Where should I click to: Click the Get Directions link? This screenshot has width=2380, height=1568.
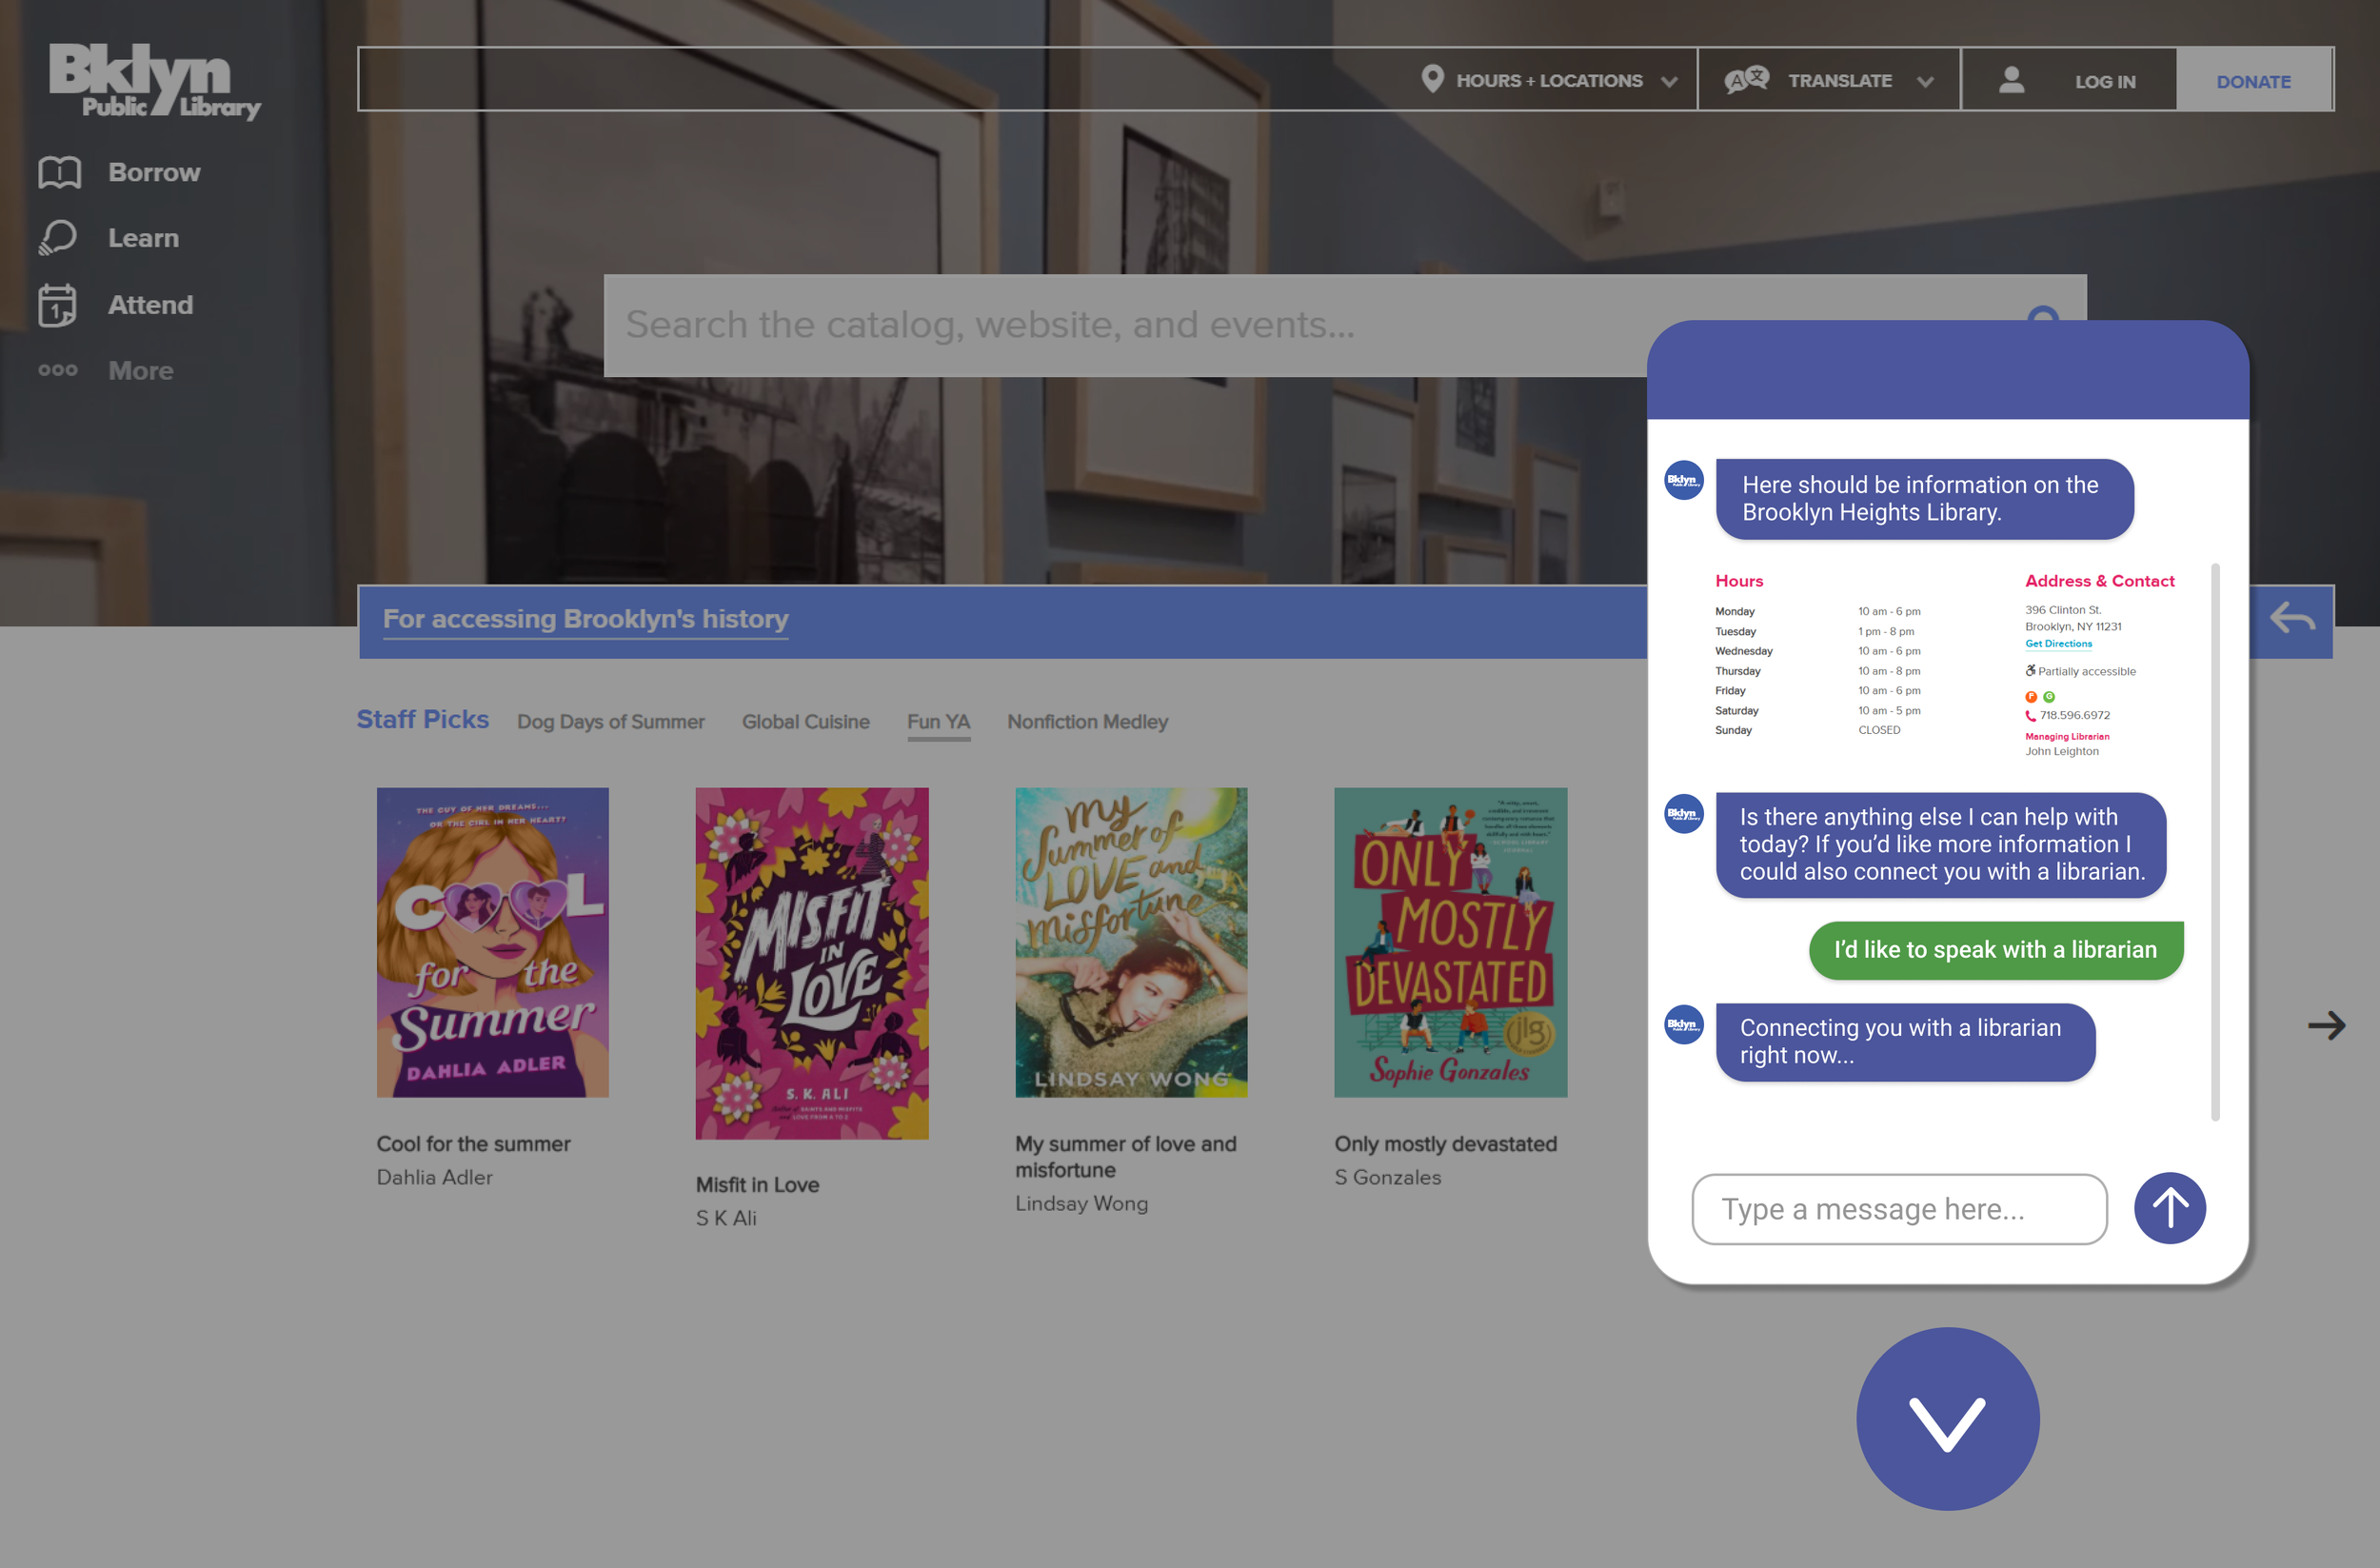2058,644
